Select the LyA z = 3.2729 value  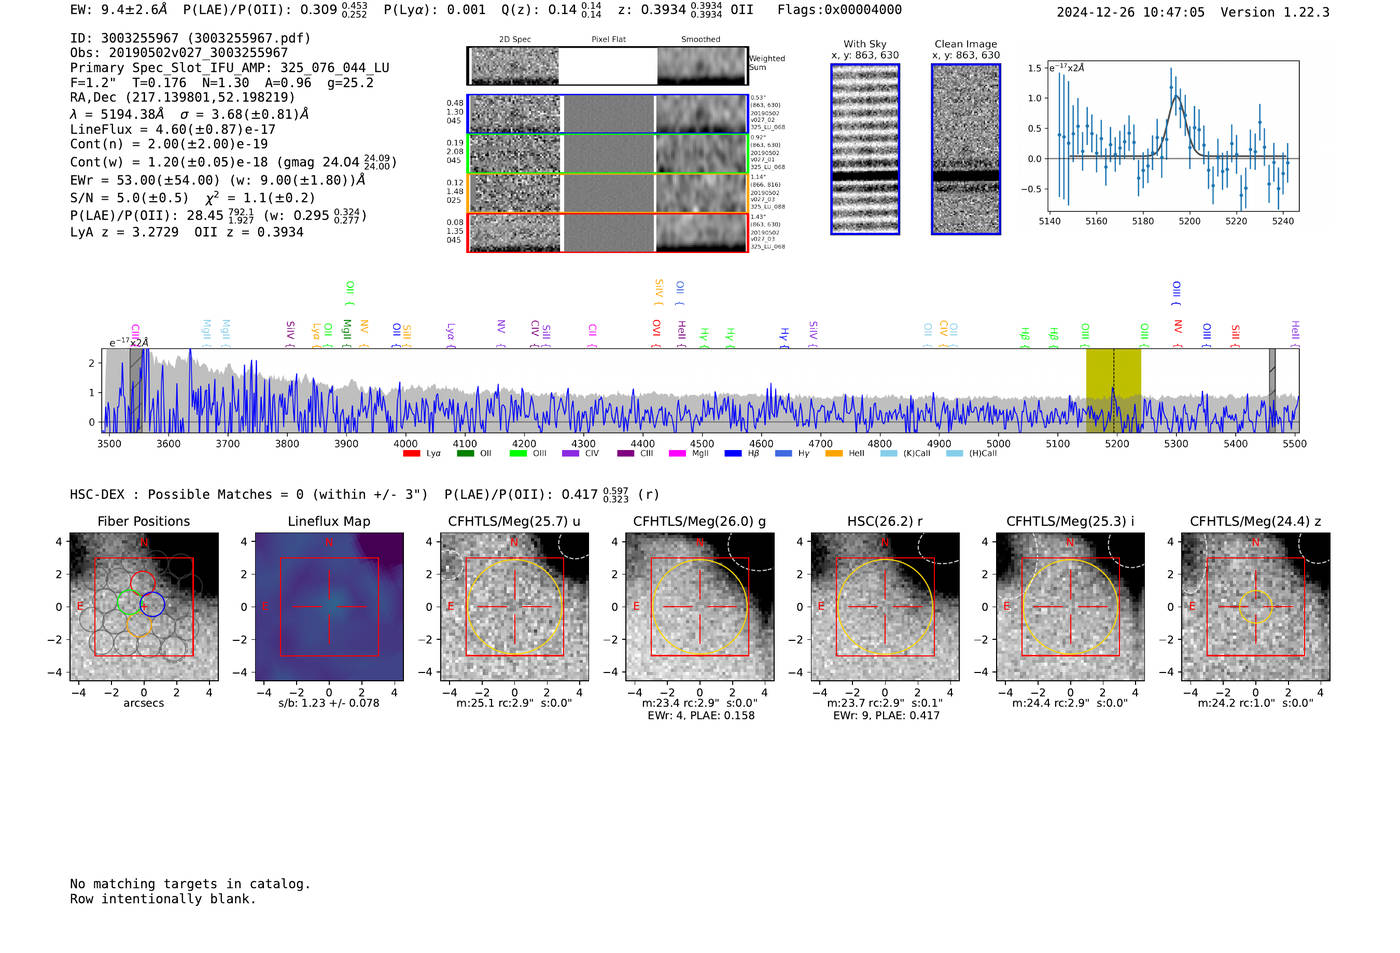124,232
